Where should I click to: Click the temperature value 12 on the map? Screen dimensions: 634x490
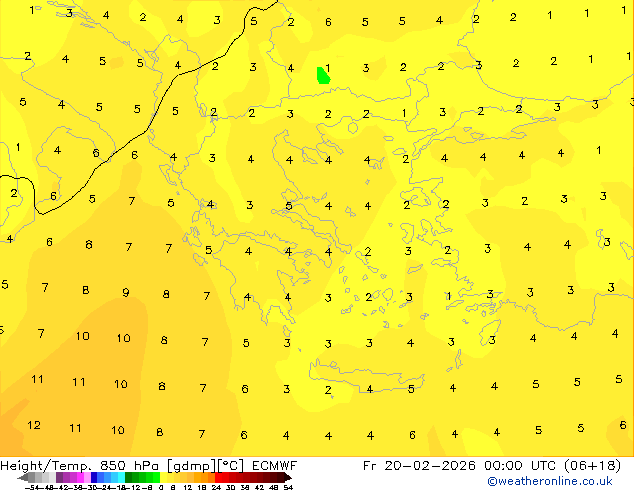point(34,425)
